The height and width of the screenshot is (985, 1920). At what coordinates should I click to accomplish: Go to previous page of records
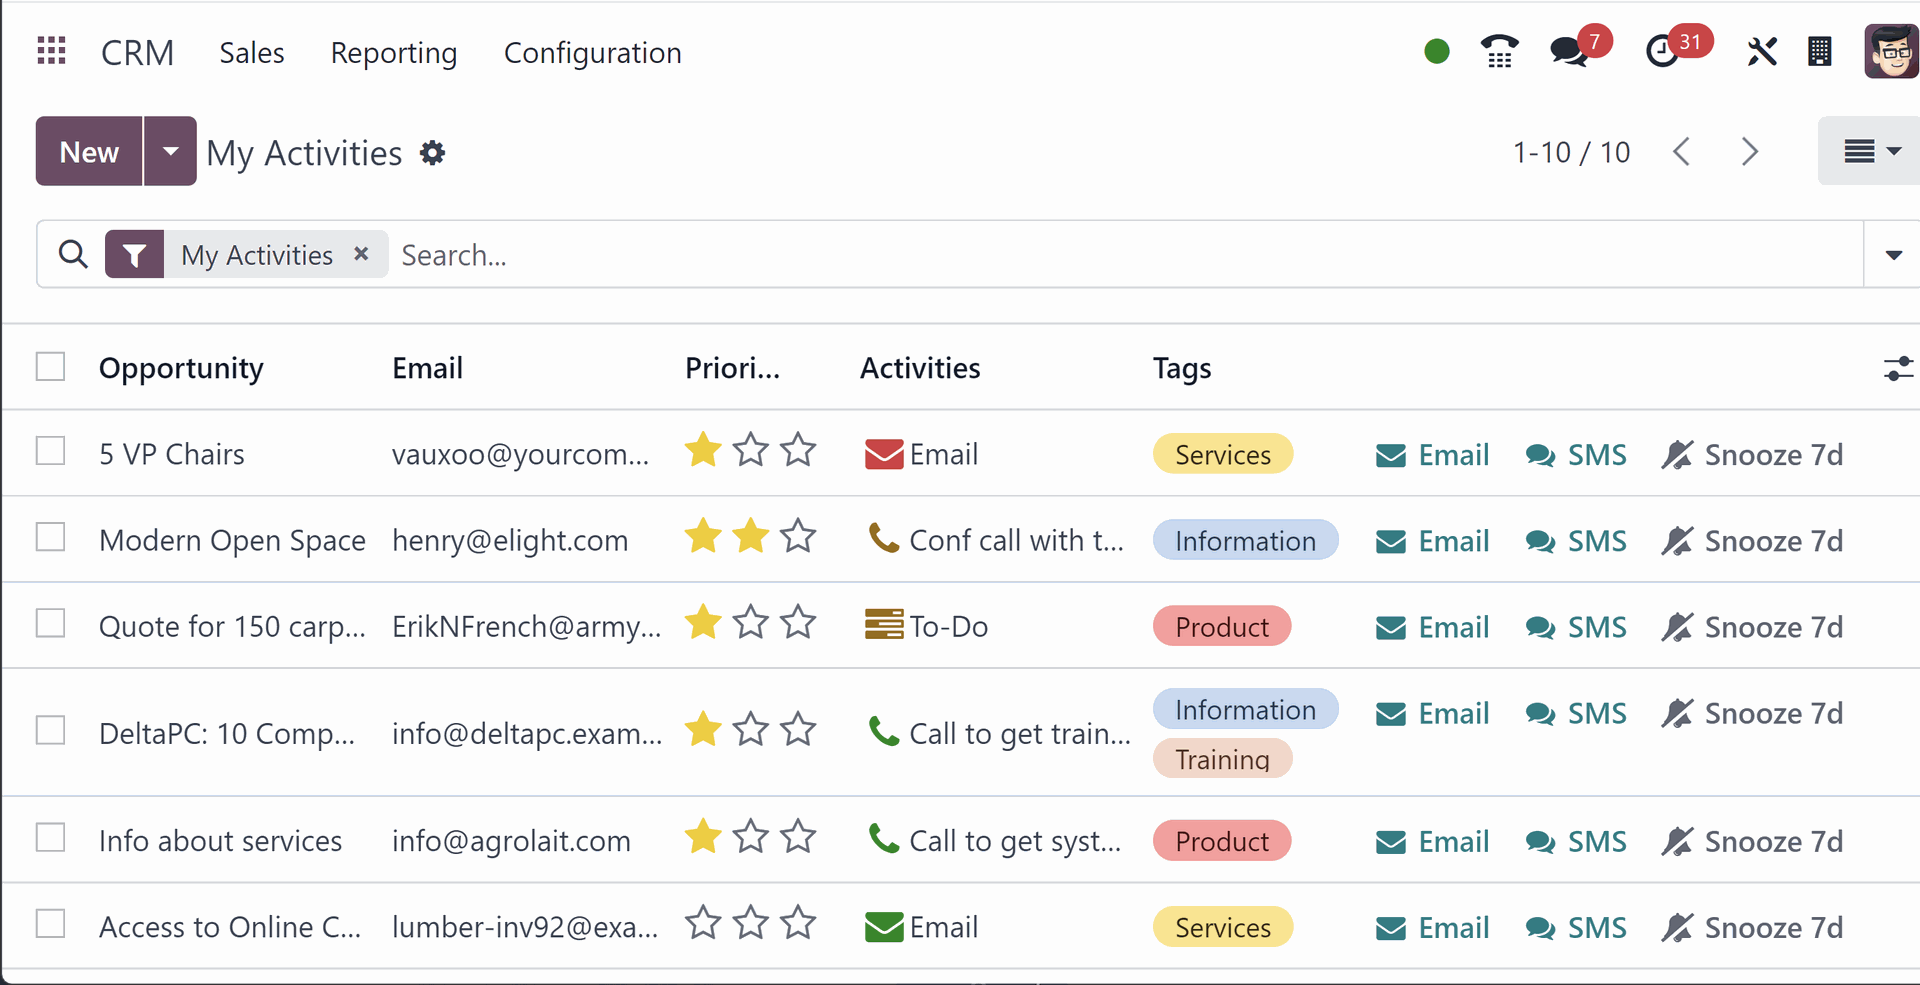pos(1682,152)
